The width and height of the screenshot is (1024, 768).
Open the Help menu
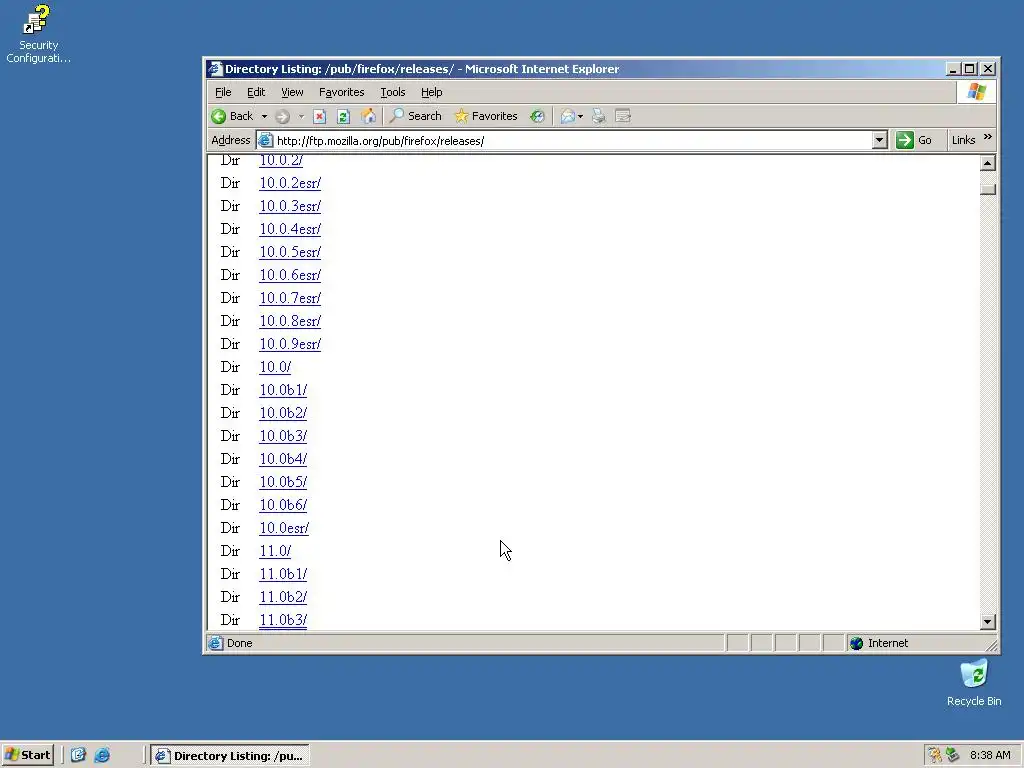pos(431,92)
